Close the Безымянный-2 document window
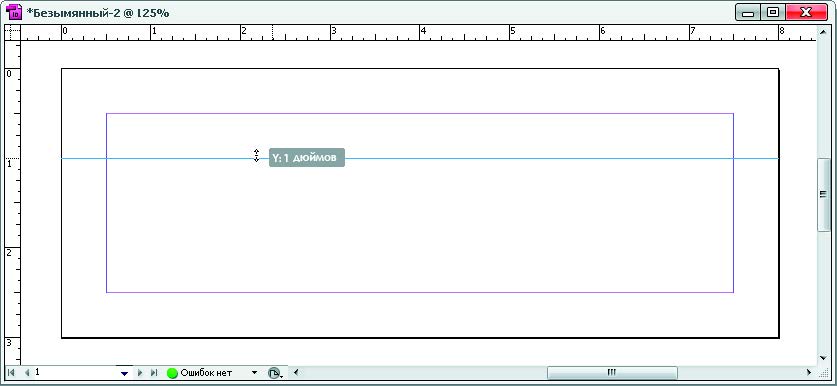This screenshot has width=837, height=386. [806, 12]
